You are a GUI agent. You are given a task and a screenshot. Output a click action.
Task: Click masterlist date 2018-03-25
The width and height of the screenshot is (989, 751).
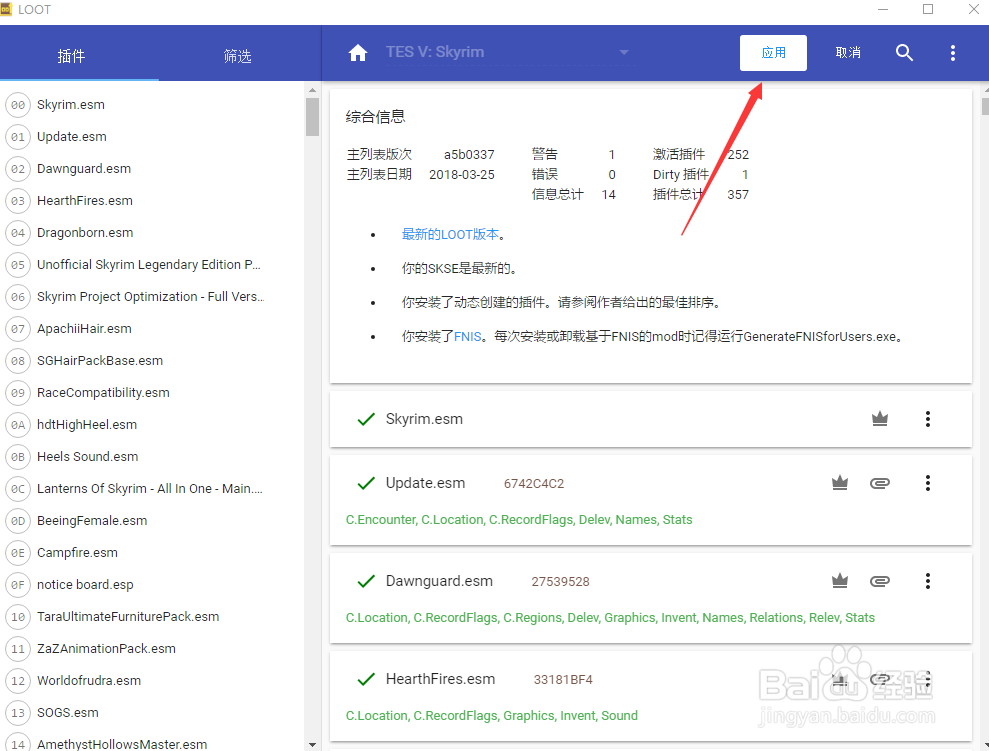[462, 175]
